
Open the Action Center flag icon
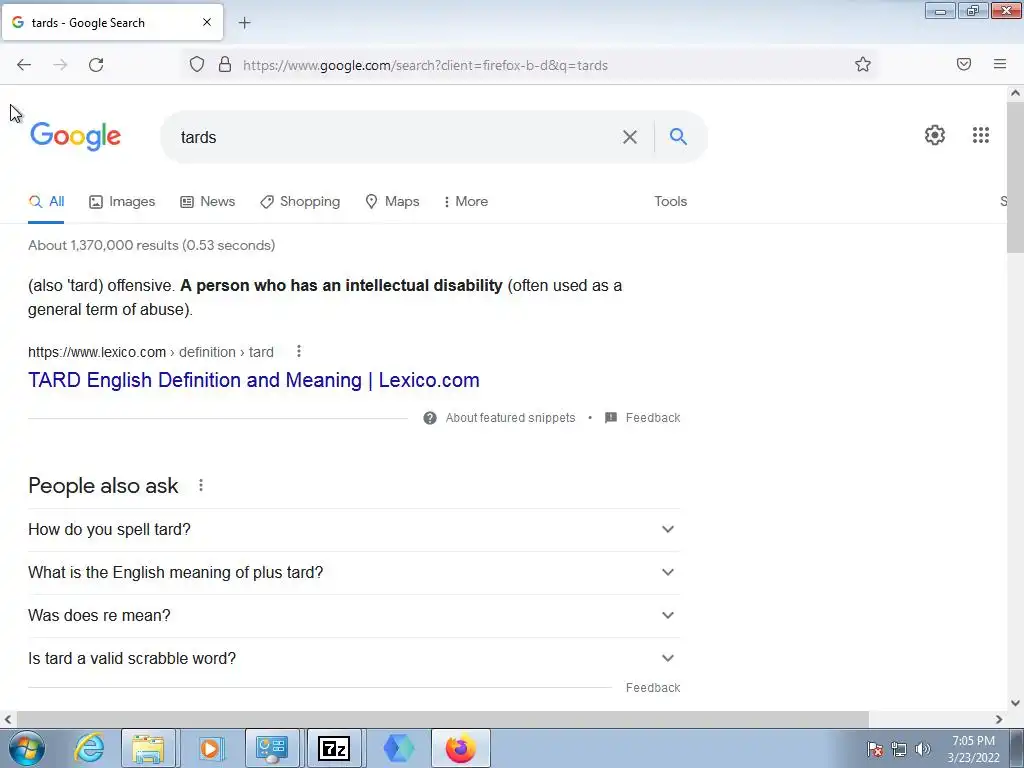(x=875, y=749)
